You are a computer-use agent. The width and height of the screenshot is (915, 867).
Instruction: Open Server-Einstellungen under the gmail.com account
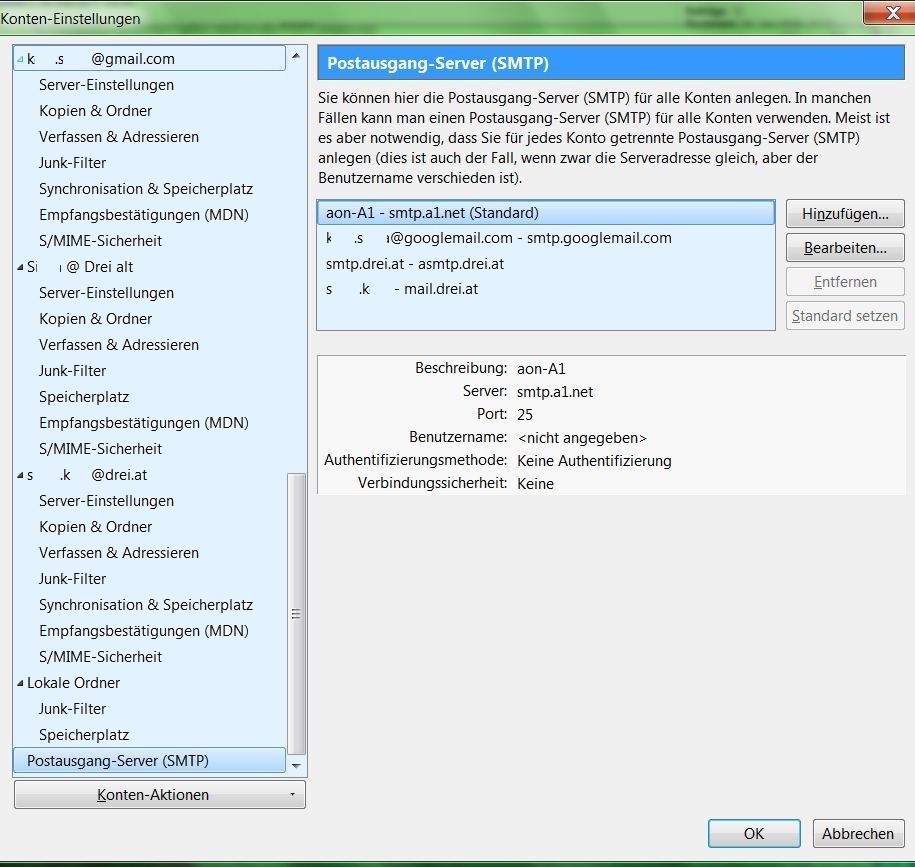pyautogui.click(x=106, y=85)
